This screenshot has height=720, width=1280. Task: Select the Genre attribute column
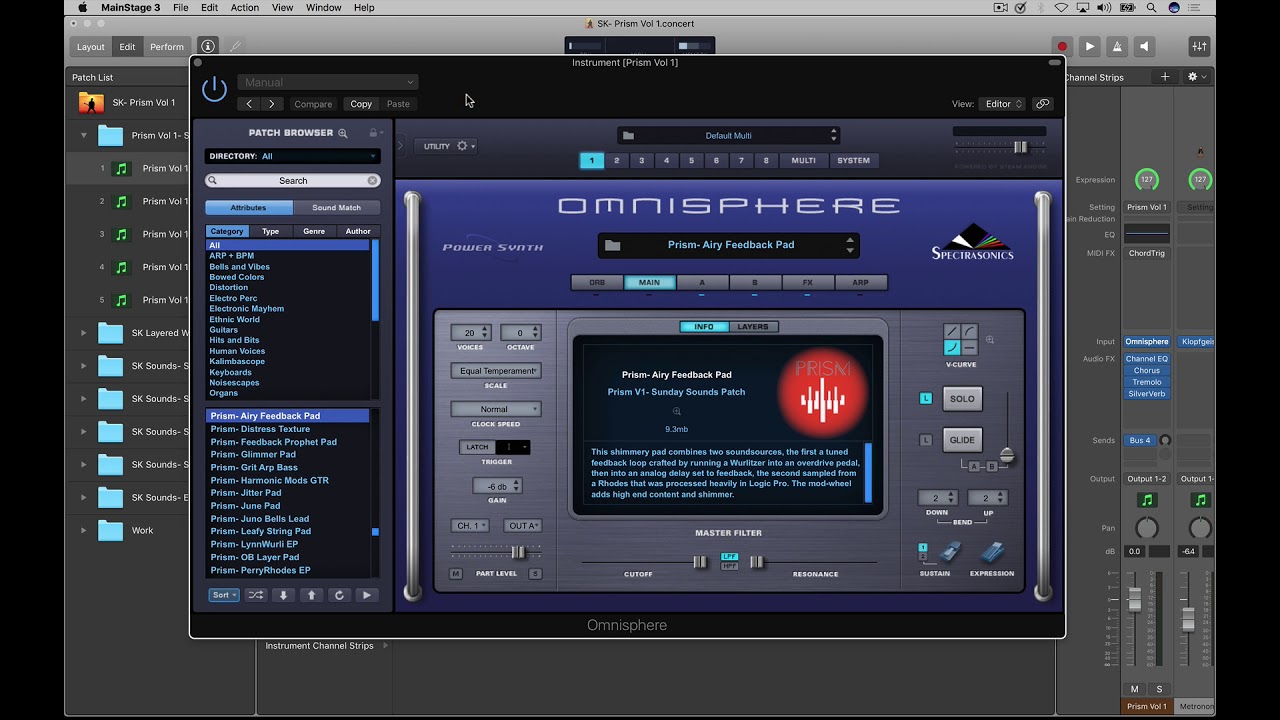(x=314, y=231)
